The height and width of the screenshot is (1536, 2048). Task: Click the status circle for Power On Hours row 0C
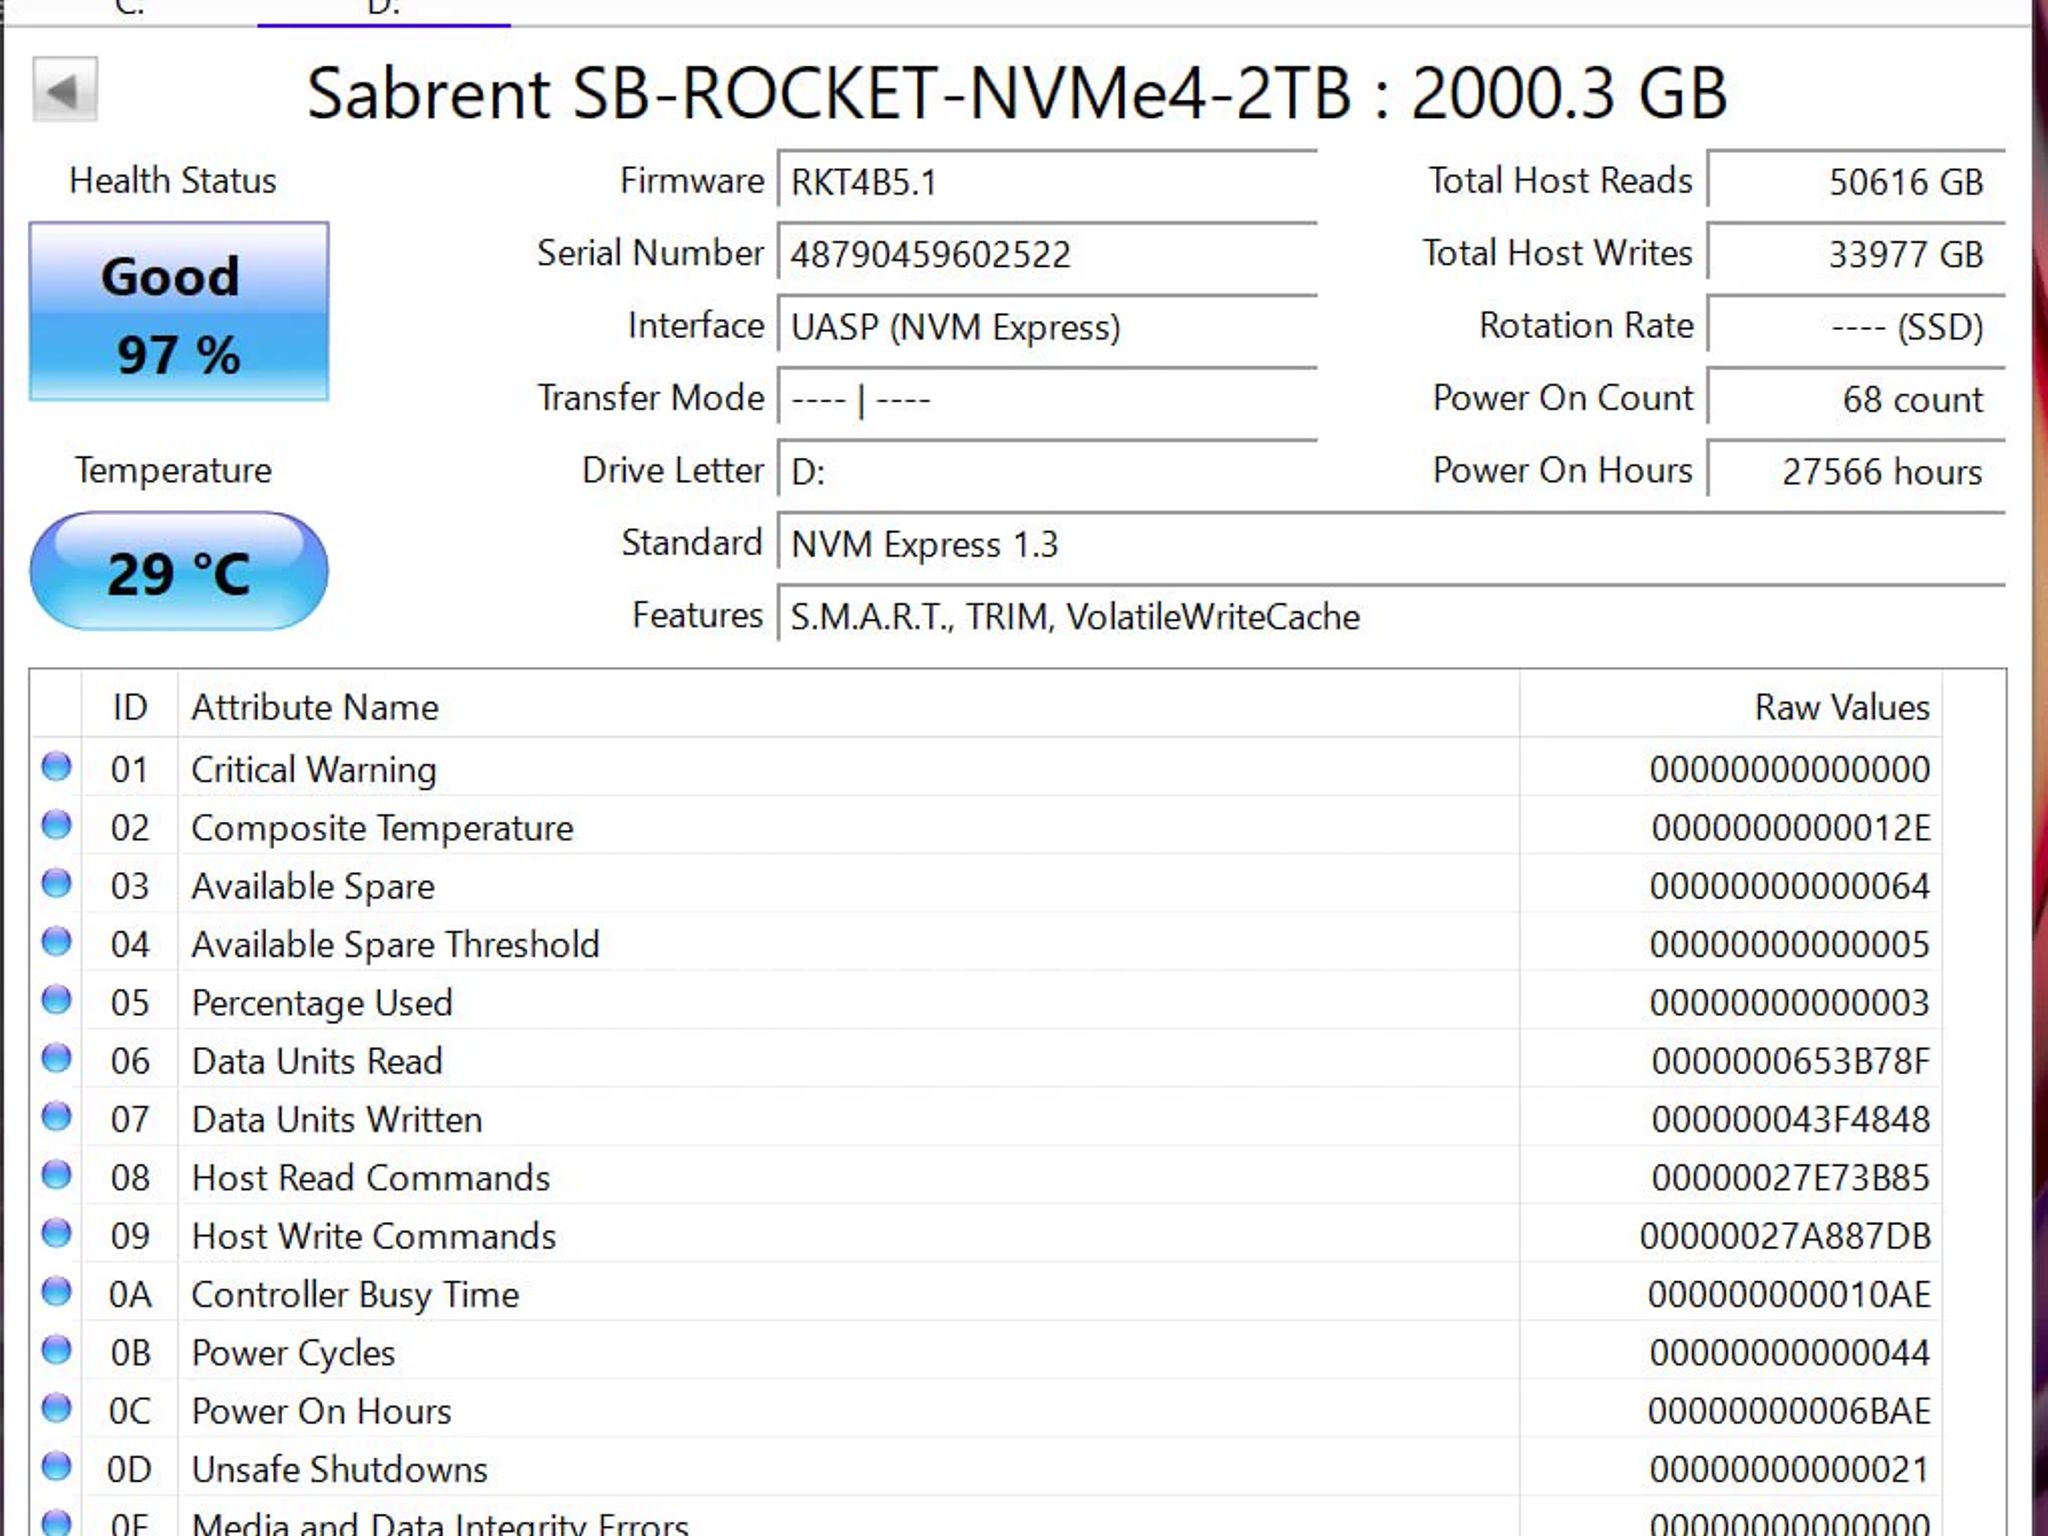coord(57,1408)
